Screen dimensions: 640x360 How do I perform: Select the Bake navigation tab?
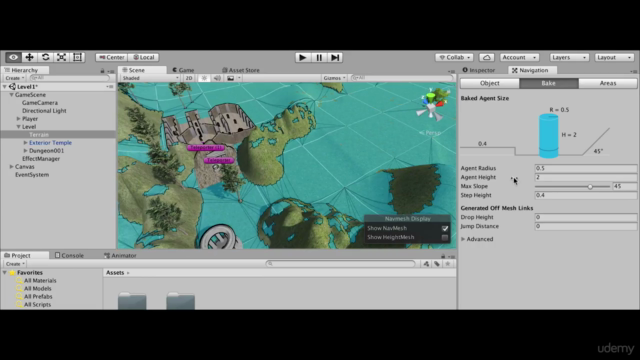pyautogui.click(x=549, y=83)
